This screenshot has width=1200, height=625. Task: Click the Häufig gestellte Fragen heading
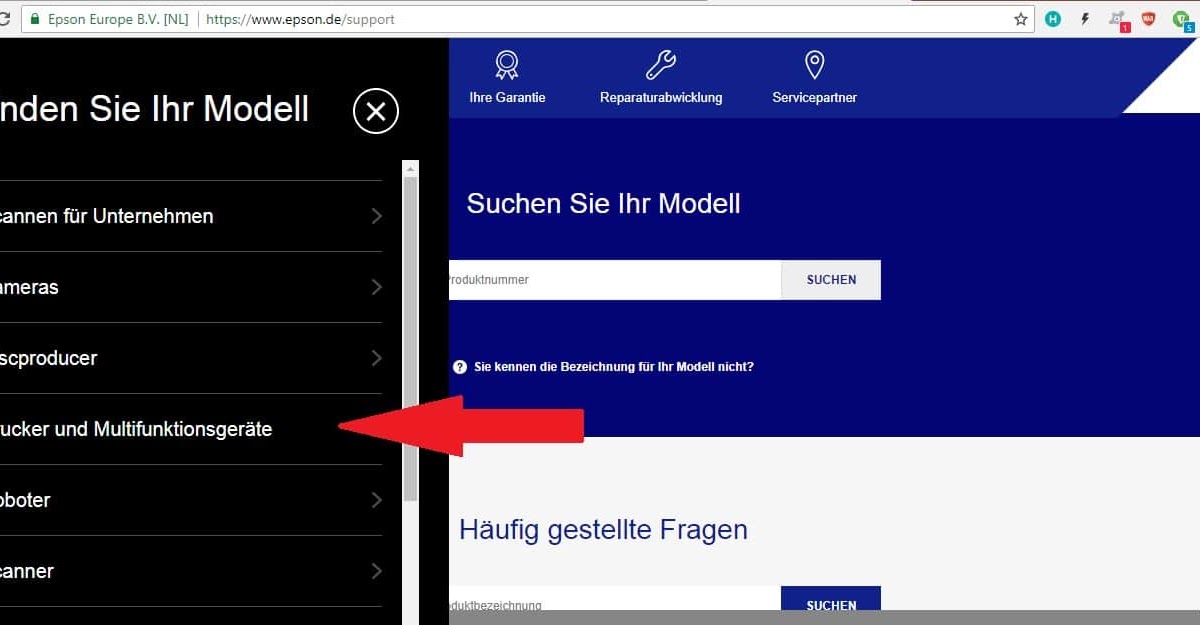[603, 529]
